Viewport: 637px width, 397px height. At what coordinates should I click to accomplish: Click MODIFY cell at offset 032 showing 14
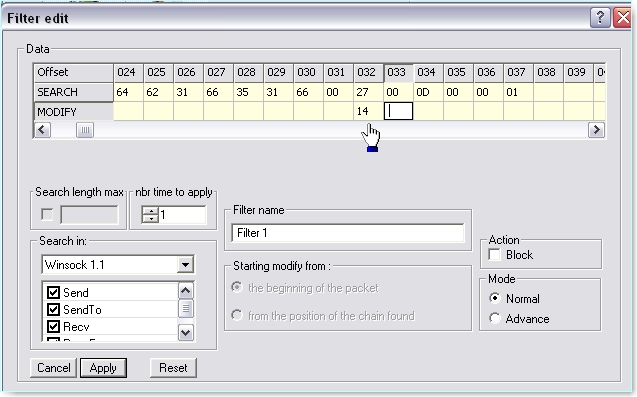pos(368,111)
